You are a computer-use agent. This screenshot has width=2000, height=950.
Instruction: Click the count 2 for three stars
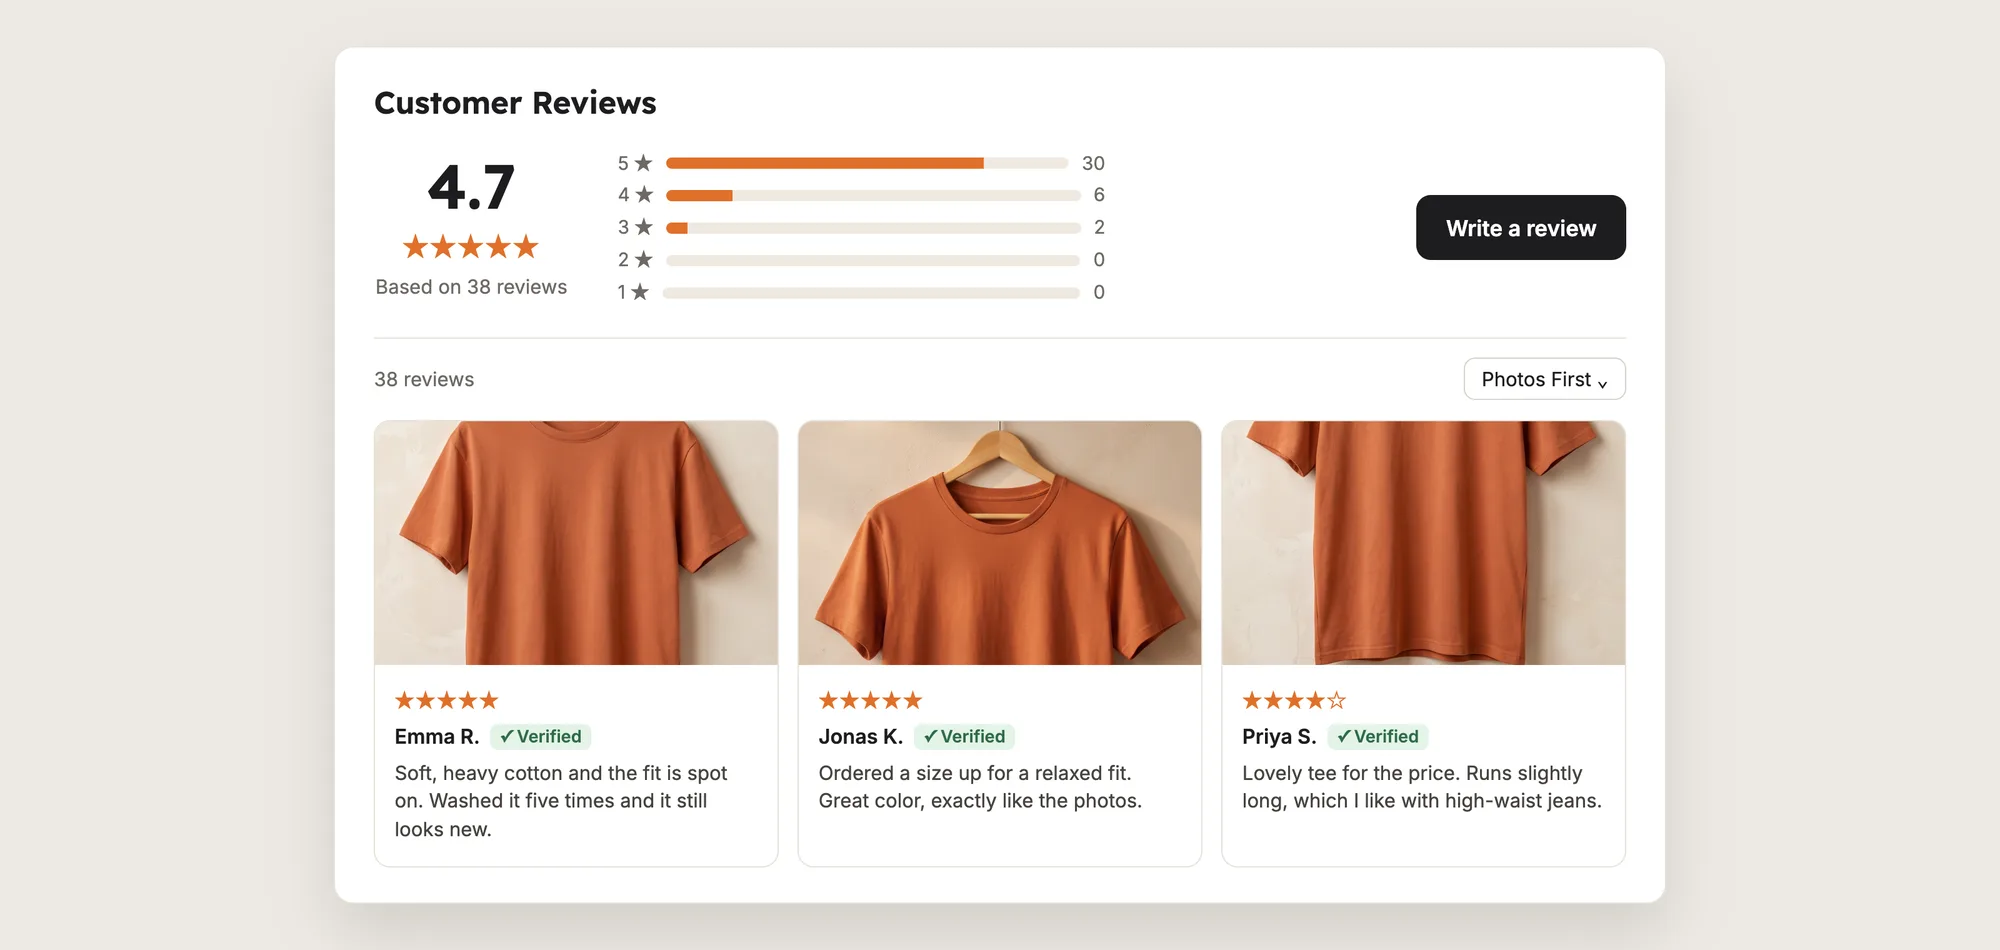coord(1099,228)
